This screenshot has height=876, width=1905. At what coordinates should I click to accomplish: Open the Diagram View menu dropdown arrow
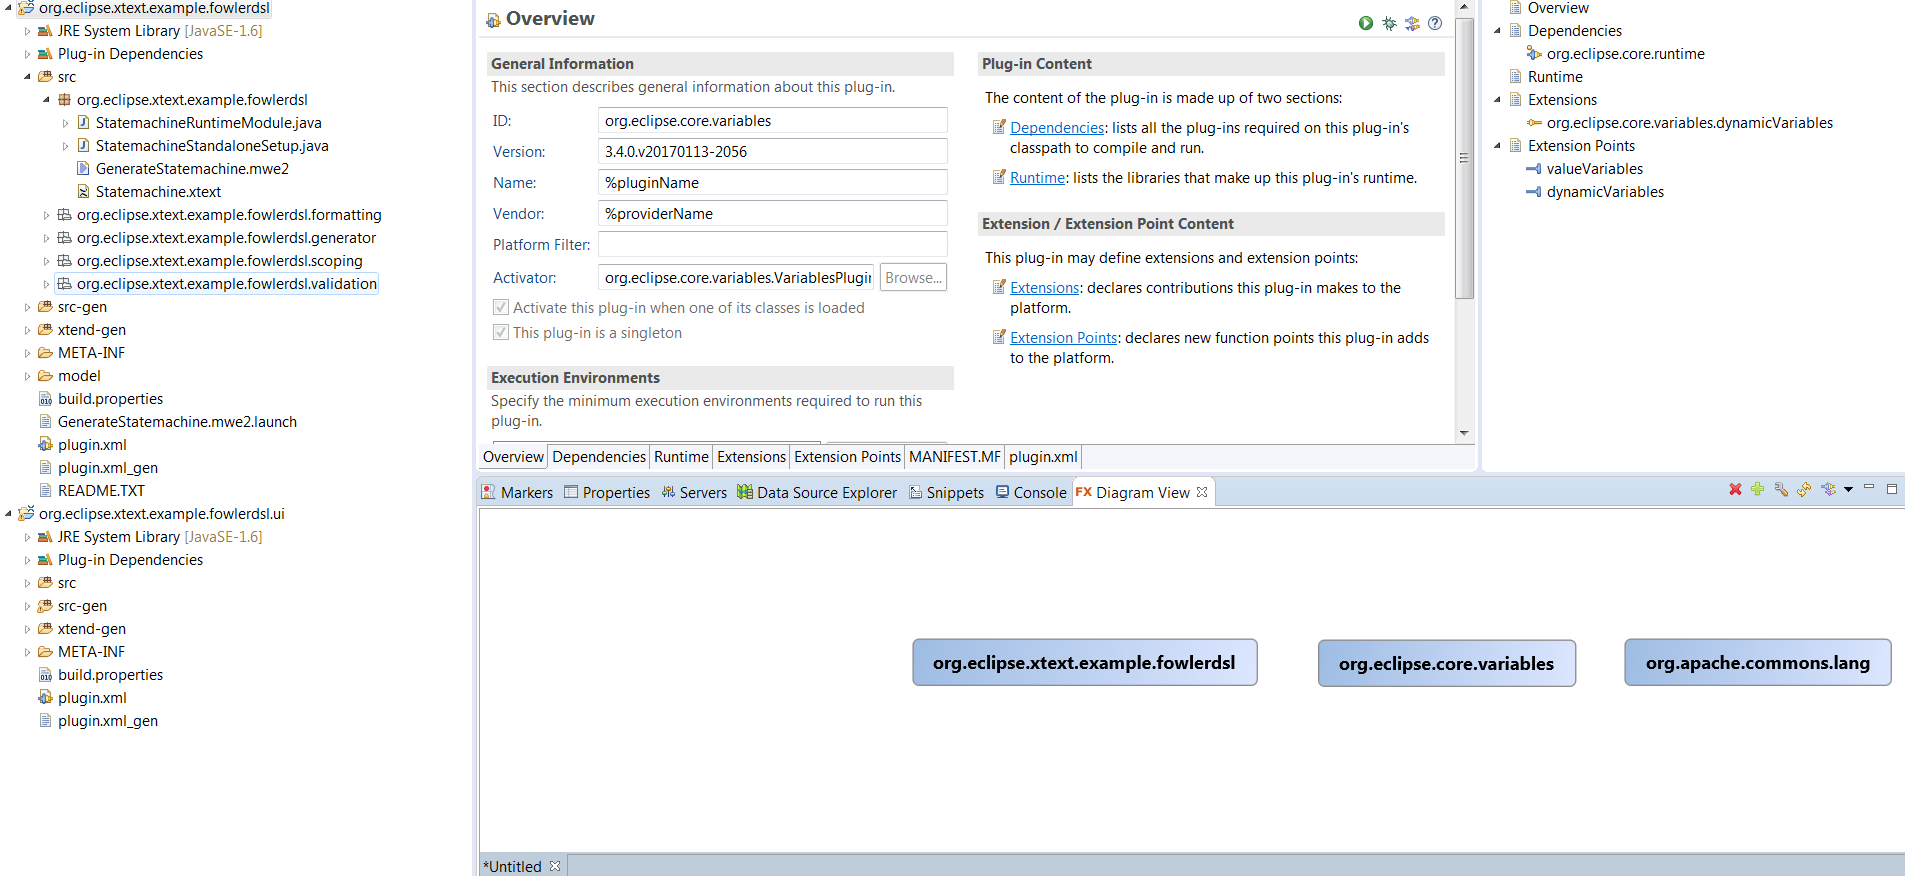1848,489
